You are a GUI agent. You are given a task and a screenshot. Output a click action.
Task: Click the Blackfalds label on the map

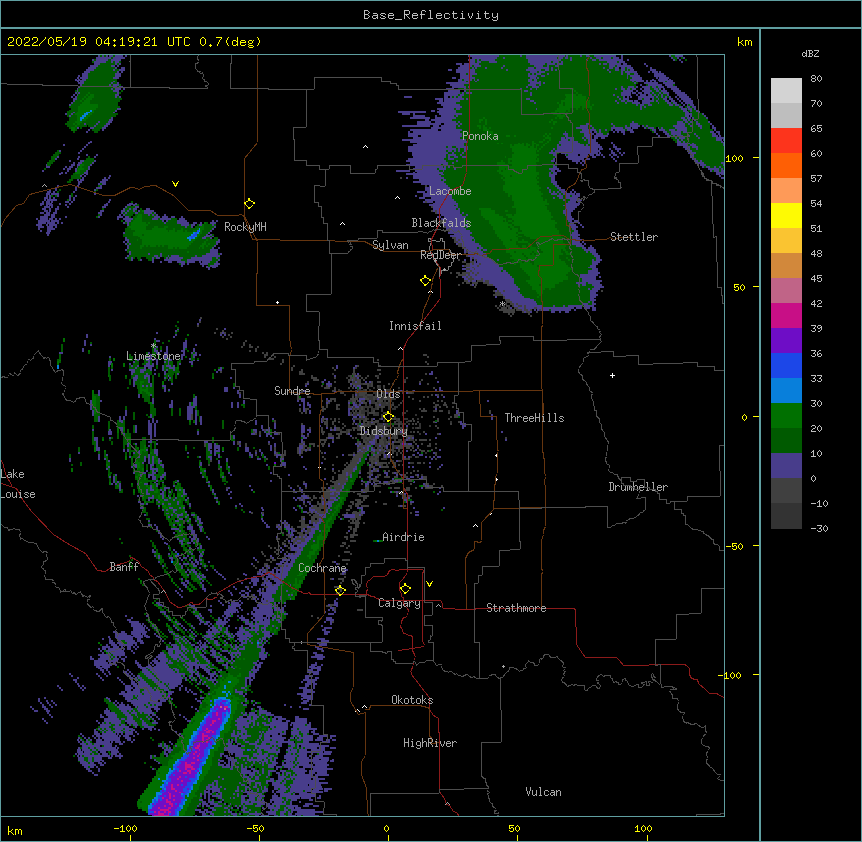(441, 223)
